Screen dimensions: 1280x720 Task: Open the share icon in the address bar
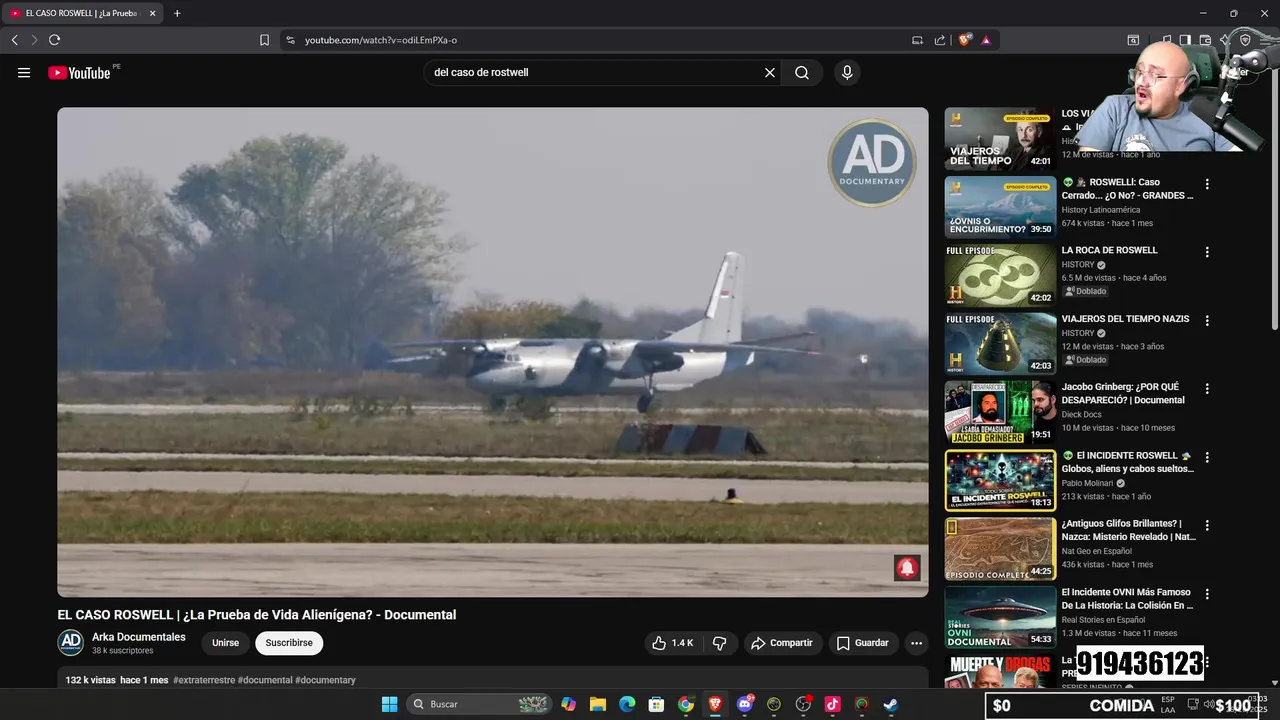(940, 40)
